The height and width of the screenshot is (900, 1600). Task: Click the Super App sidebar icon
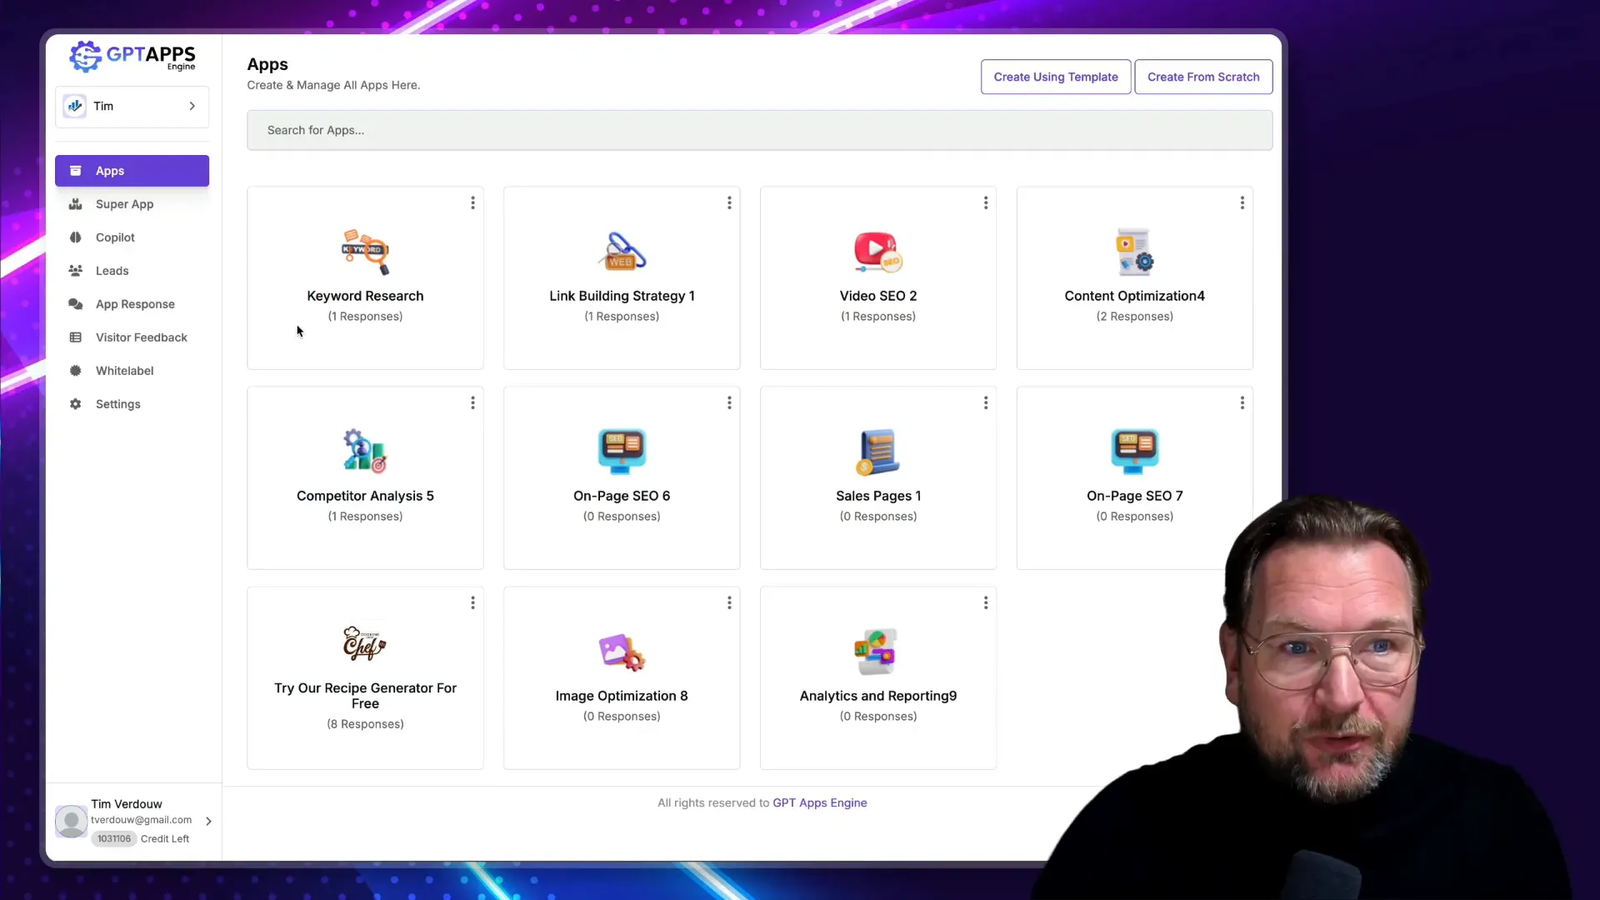tap(75, 204)
